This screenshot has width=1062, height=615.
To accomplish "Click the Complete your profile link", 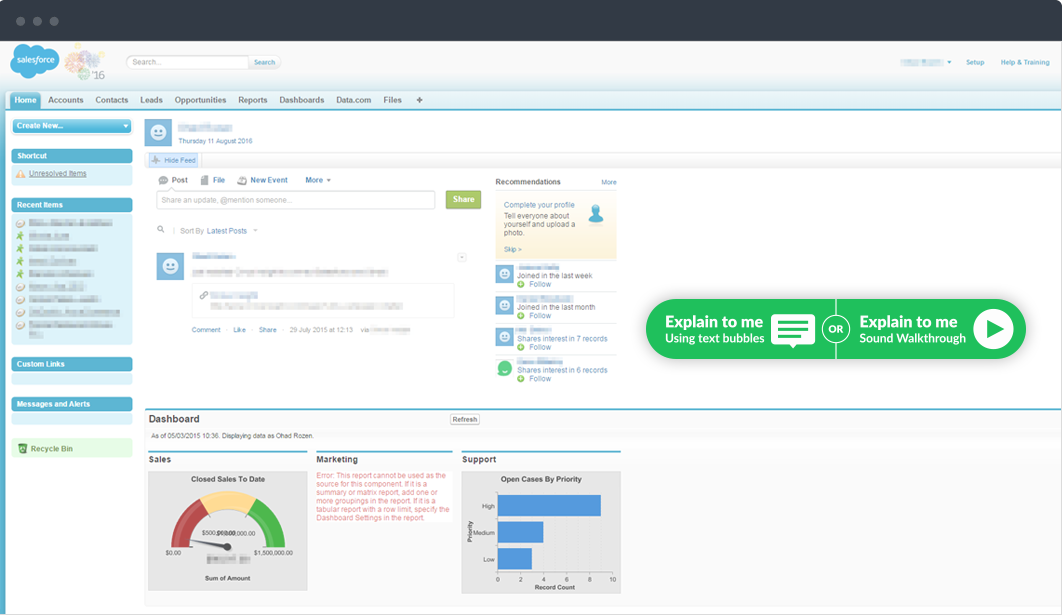I will click(539, 205).
